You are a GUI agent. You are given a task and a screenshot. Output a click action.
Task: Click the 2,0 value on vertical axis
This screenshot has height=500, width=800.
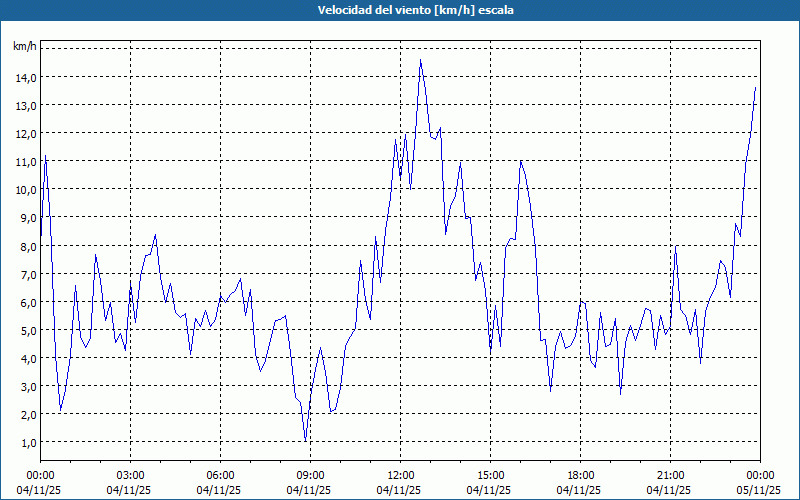(x=26, y=414)
